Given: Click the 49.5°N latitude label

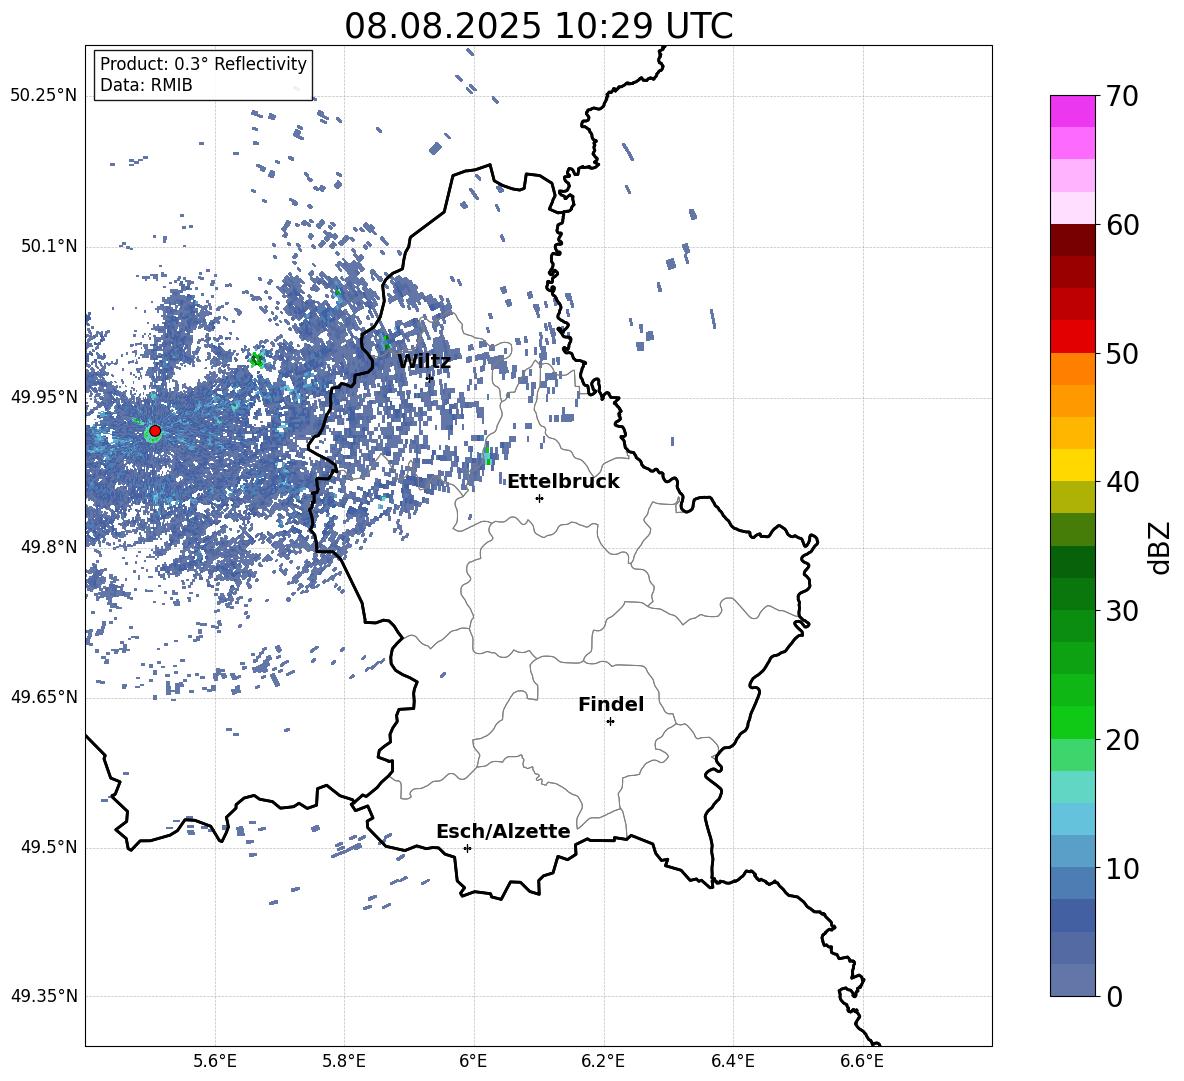Looking at the screenshot, I should click(x=49, y=847).
